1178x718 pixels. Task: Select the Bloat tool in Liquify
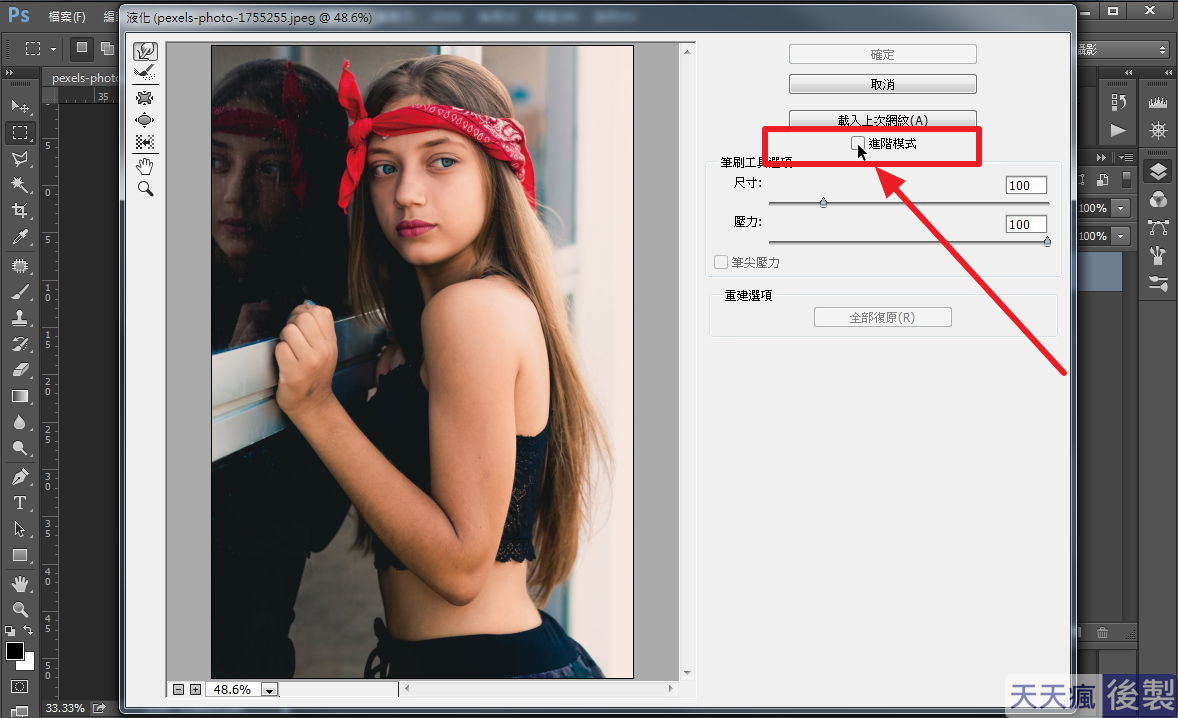145,120
